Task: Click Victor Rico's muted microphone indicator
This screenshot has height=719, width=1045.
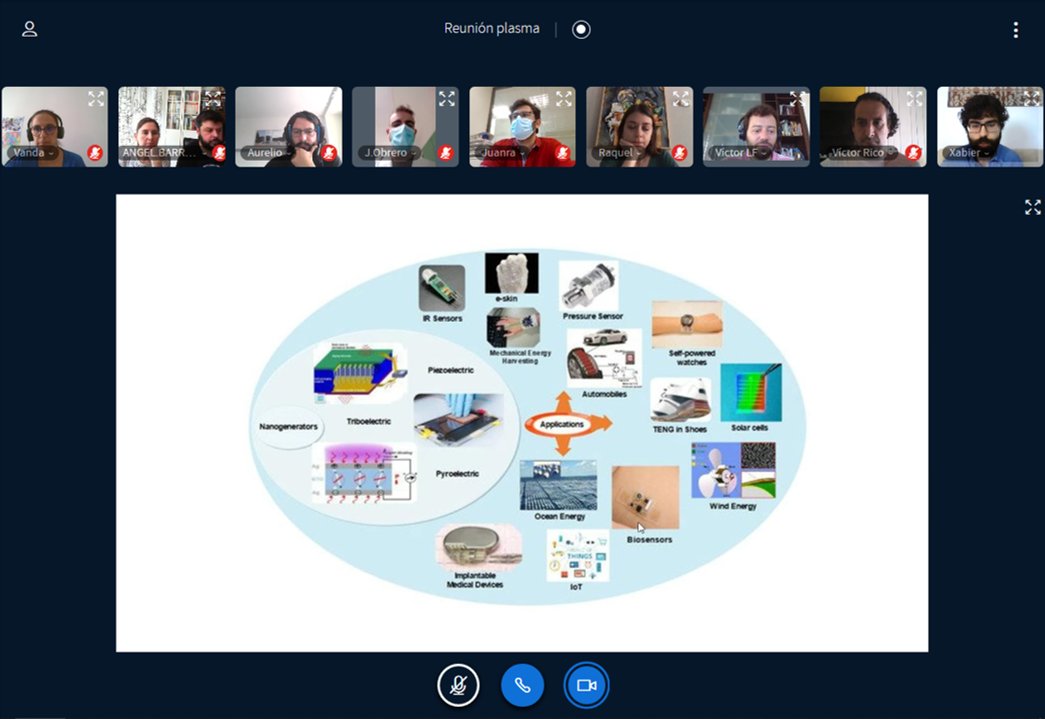Action: click(914, 153)
